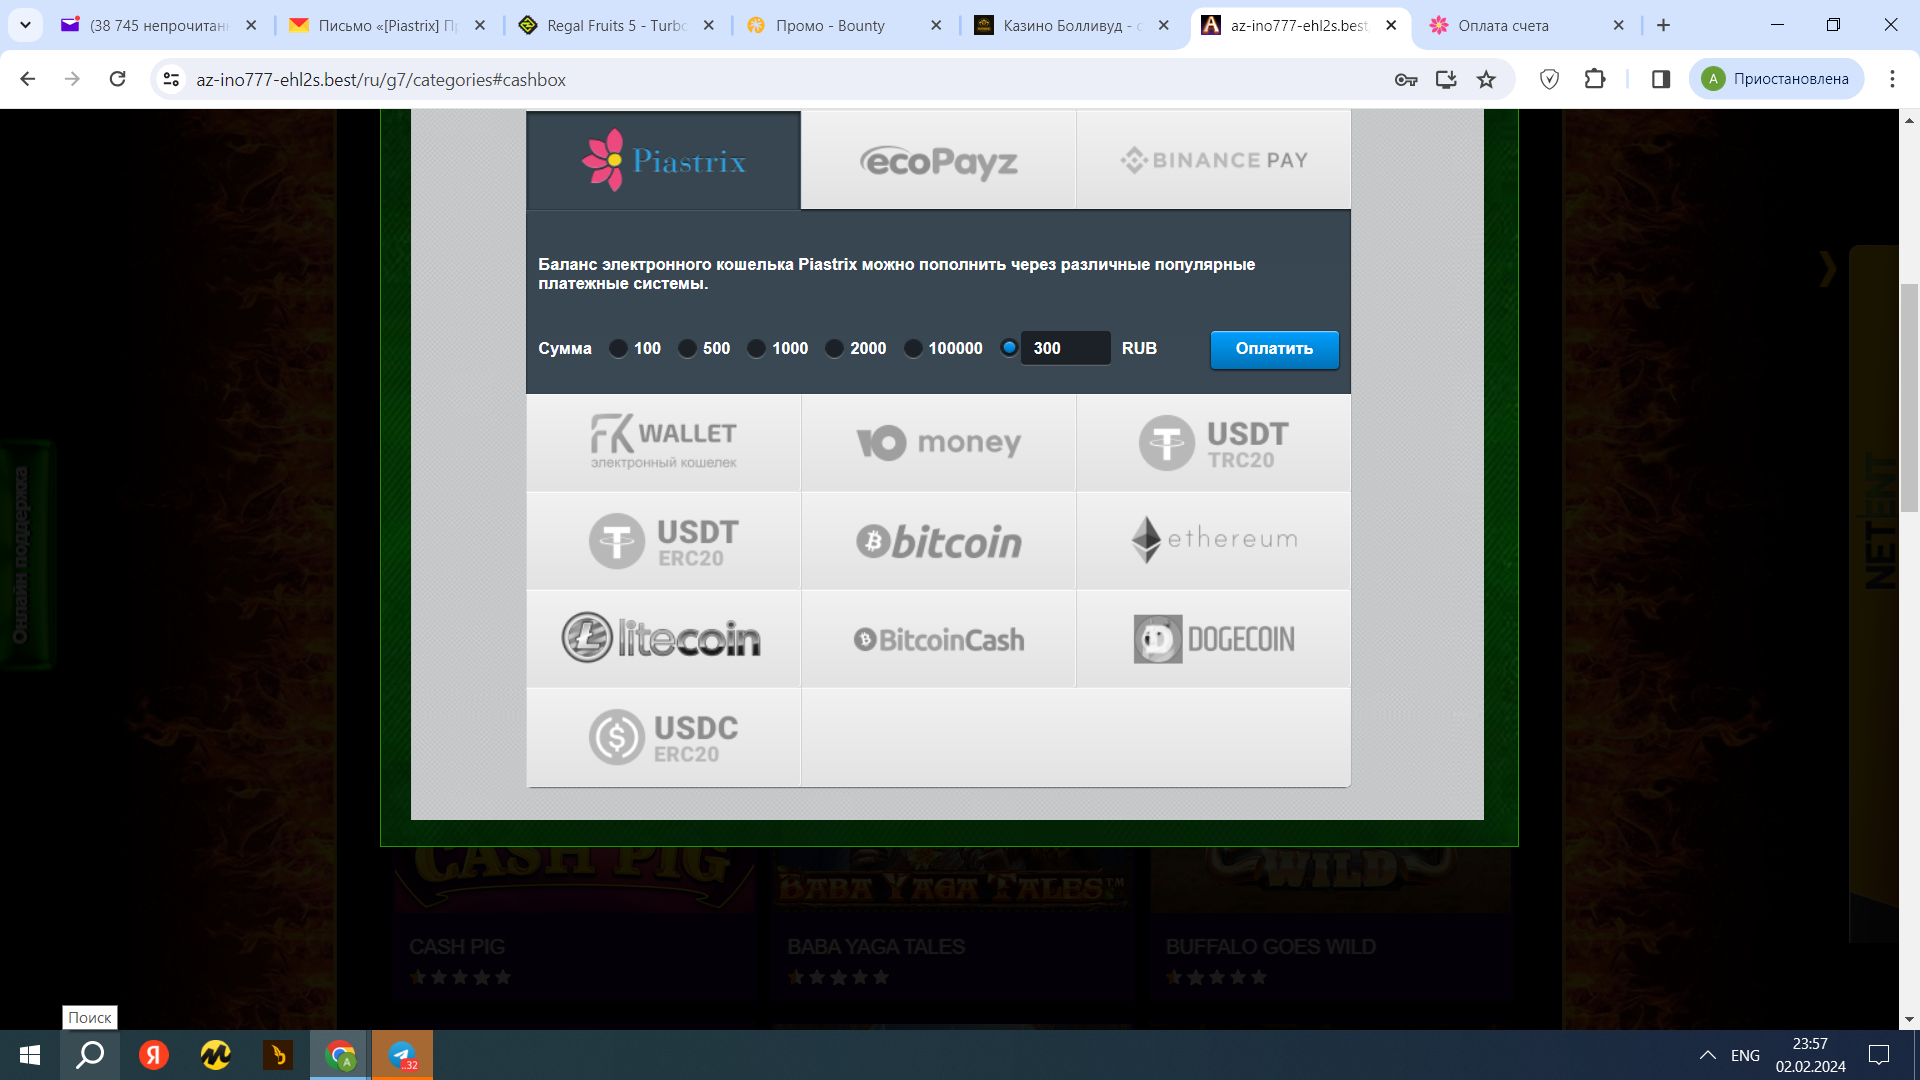Switch to the Оплата счета browser tab

(1502, 25)
